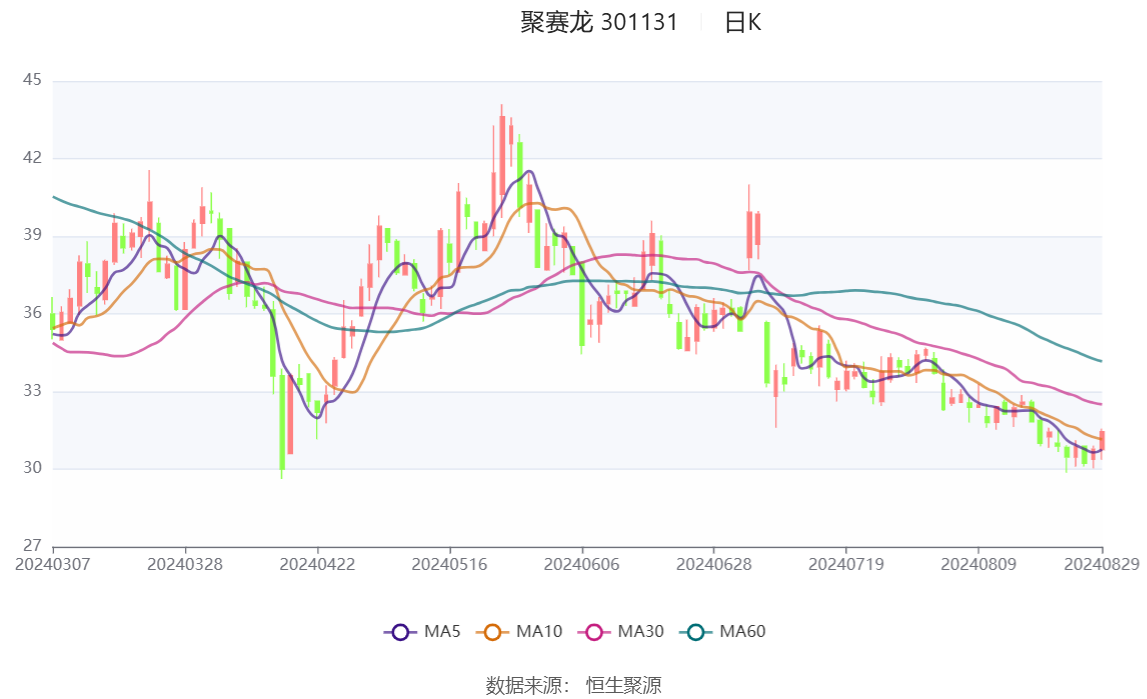Click the 39 price axis label
The image size is (1147, 699).
point(32,235)
